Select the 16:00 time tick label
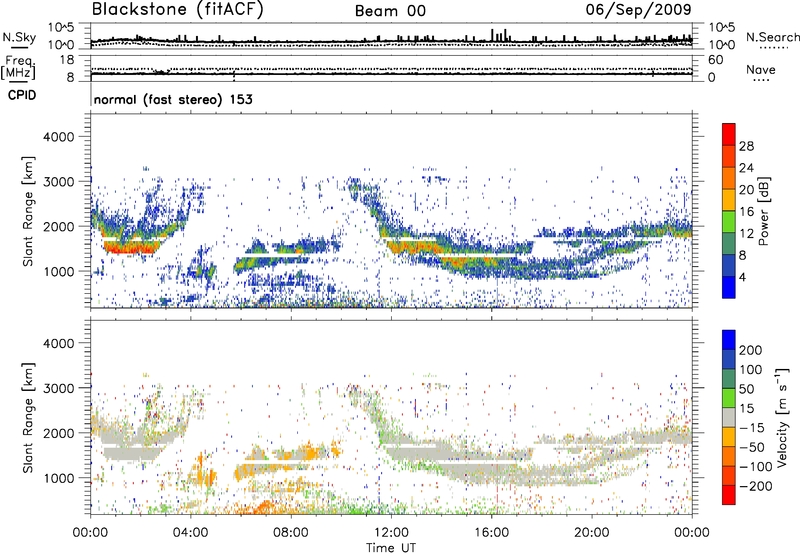This screenshot has height=554, width=800. click(491, 533)
